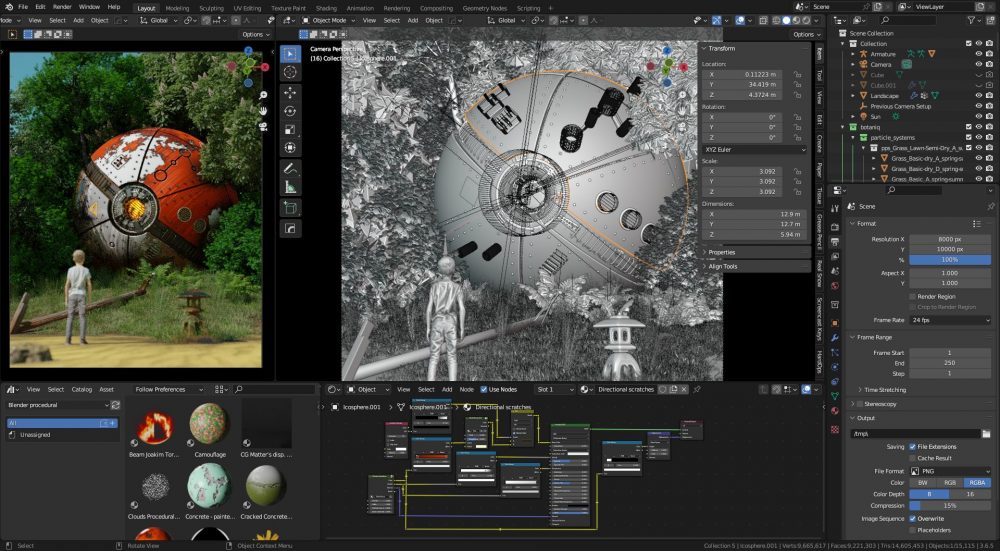
Task: Lock the Location X value
Action: tap(797, 75)
